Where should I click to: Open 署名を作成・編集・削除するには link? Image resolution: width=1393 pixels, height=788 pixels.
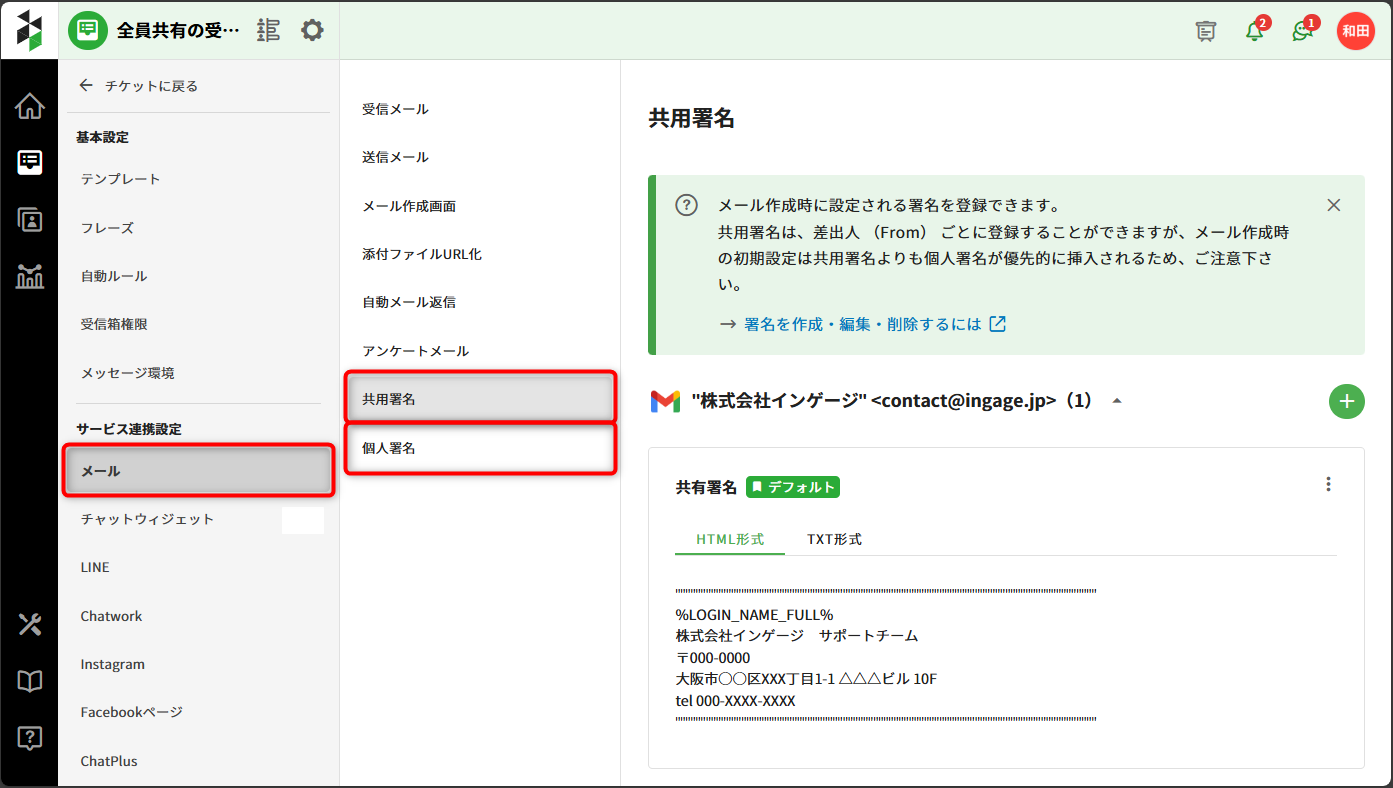862,324
